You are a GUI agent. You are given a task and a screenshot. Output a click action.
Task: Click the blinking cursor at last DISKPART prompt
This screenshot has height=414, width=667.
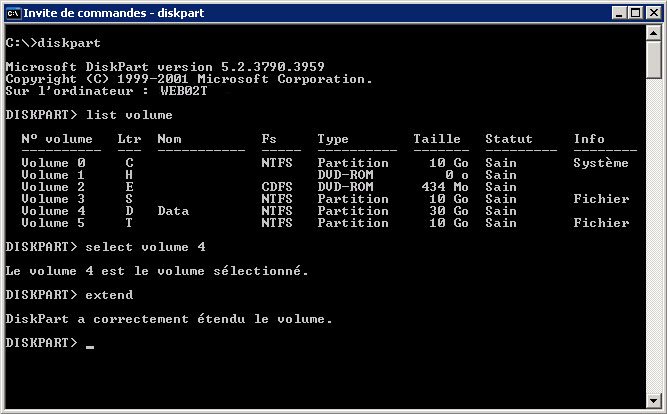point(90,345)
